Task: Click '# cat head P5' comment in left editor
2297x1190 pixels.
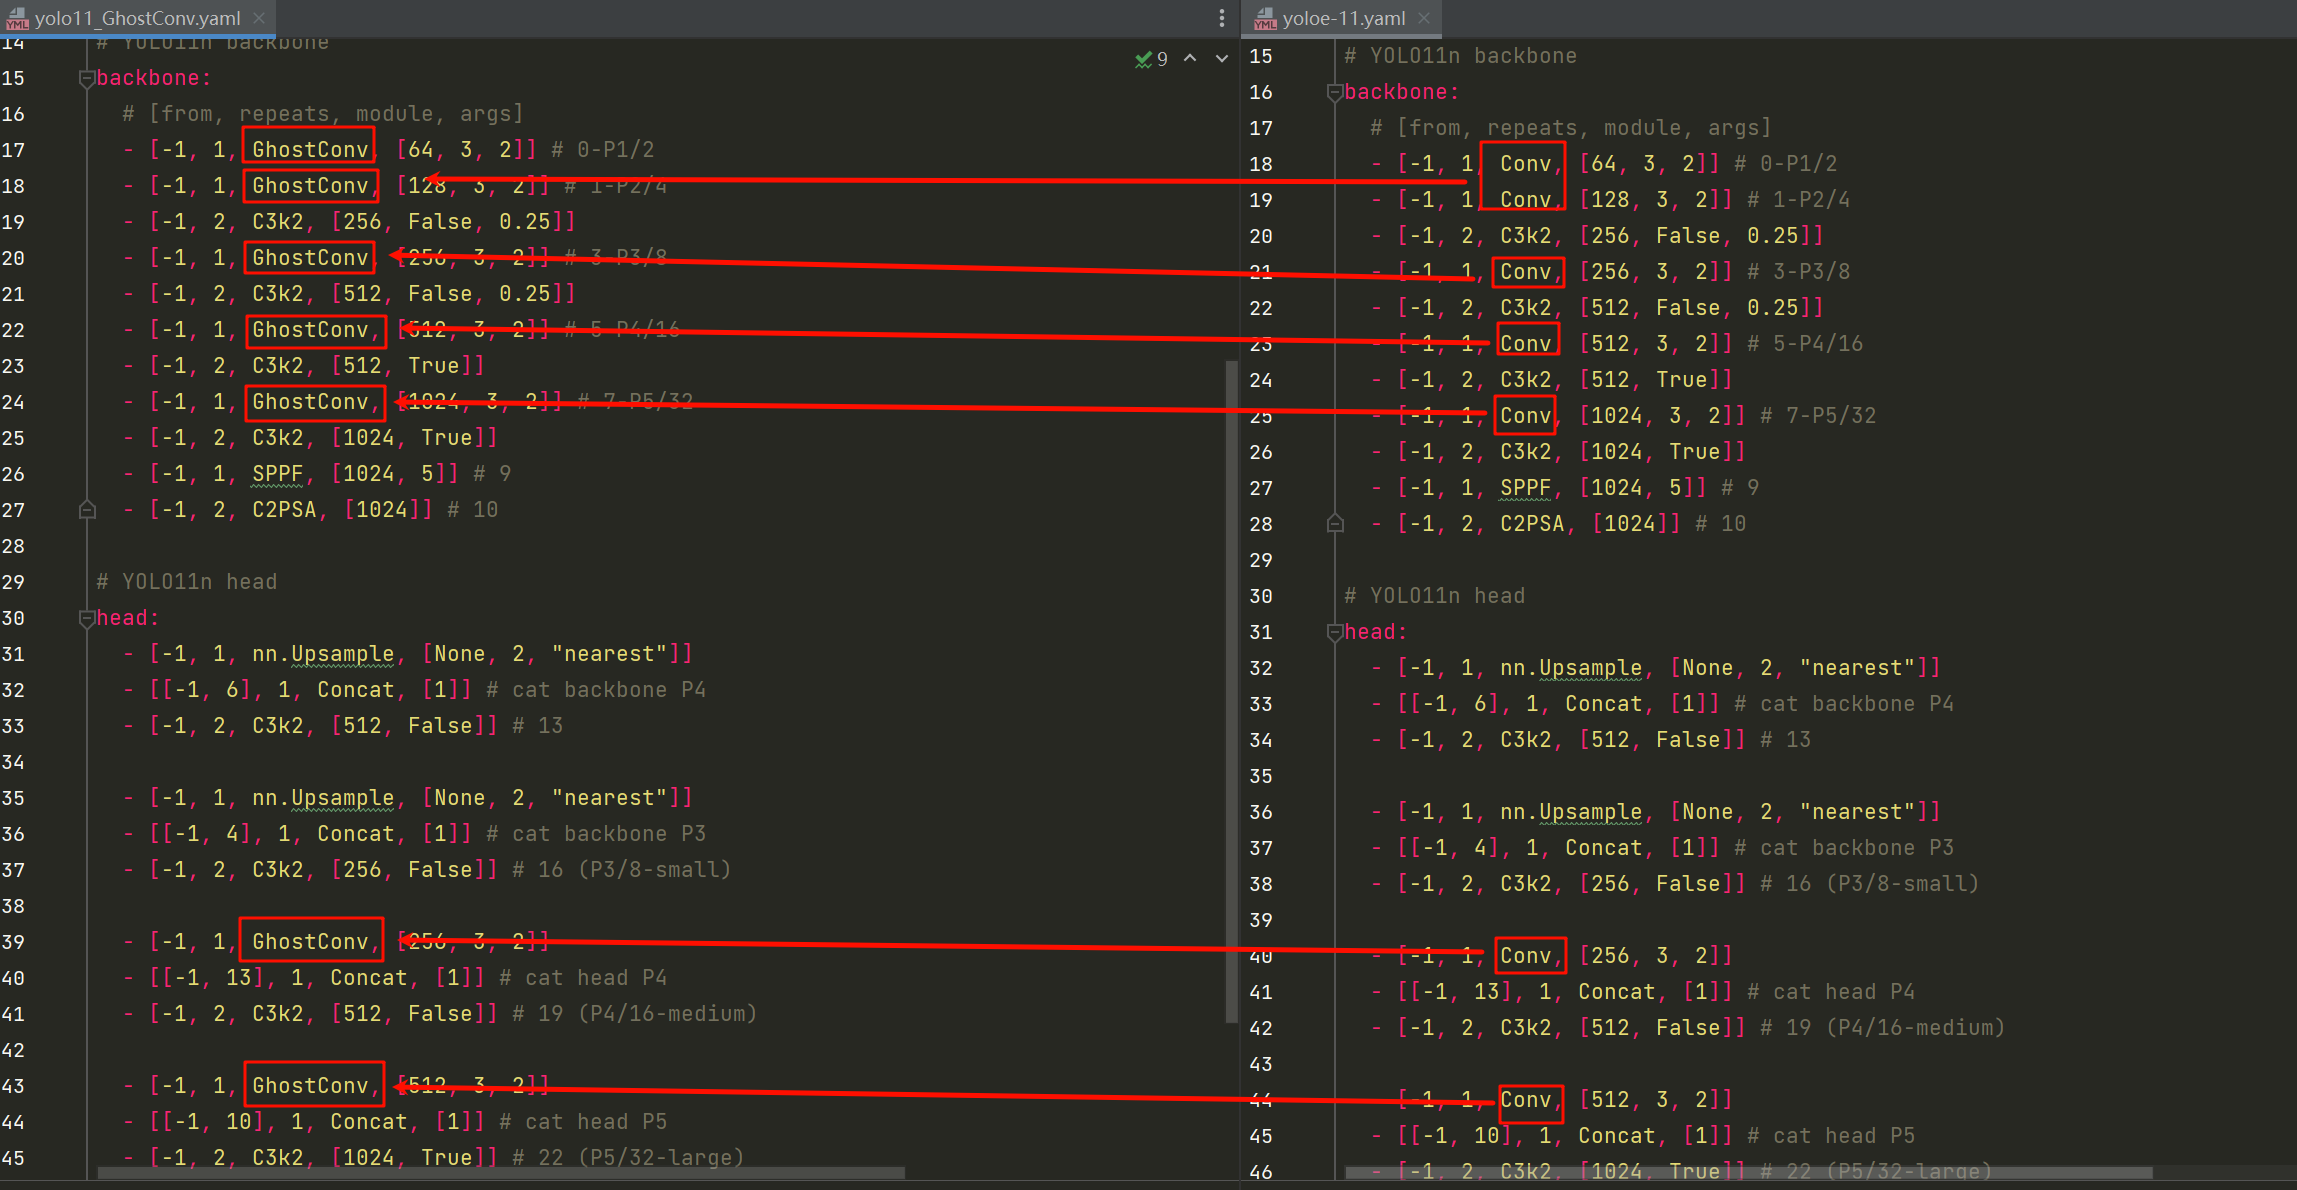Action: click(583, 1122)
